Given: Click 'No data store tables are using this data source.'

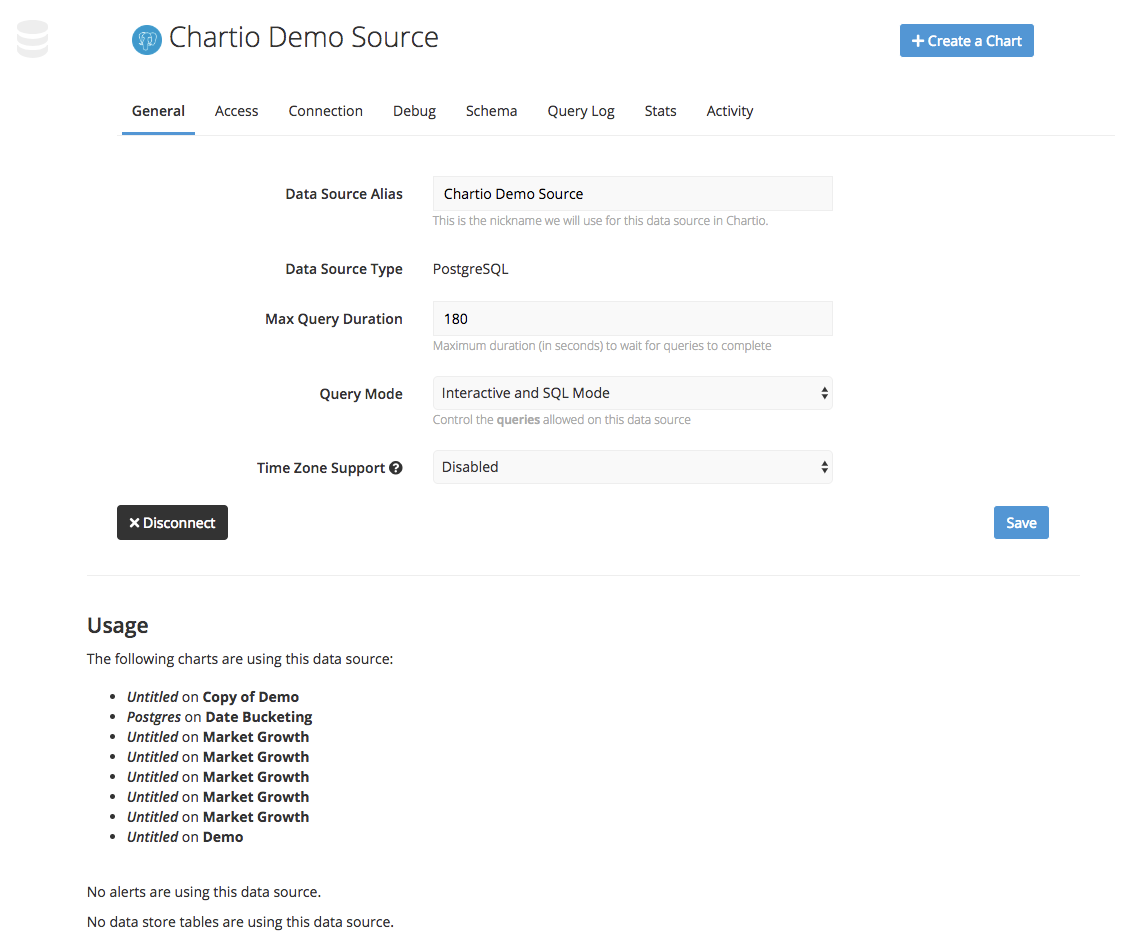Looking at the screenshot, I should (x=240, y=922).
